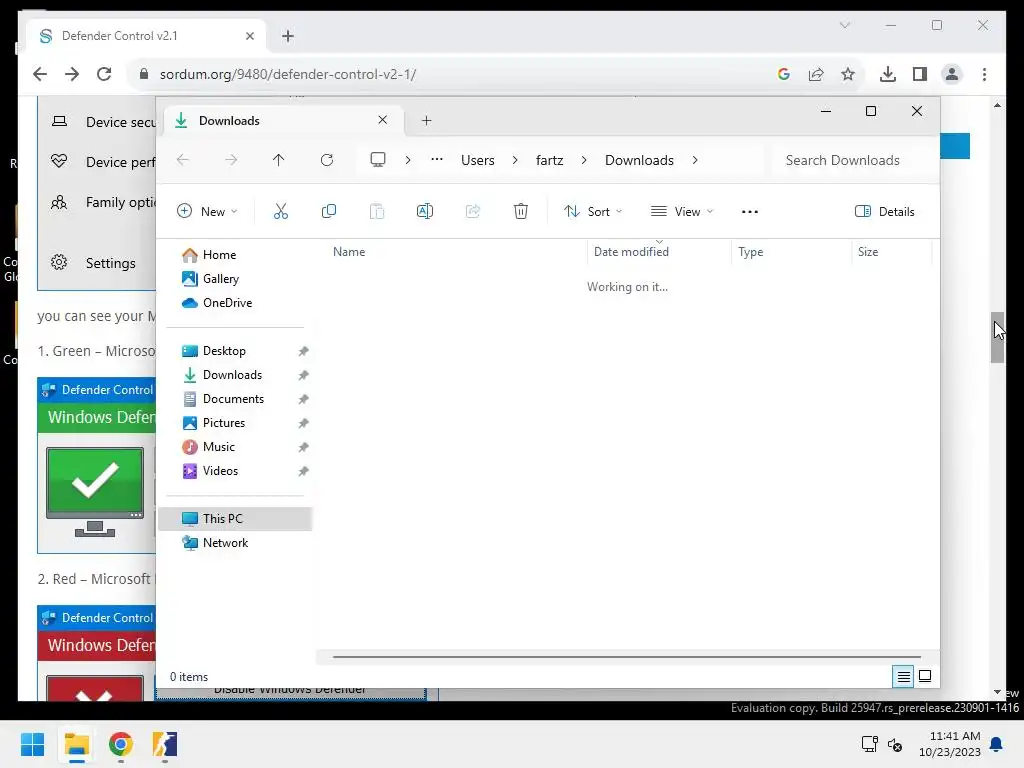Click the Paste clipboard icon in Explorer toolbar

pyautogui.click(x=377, y=211)
